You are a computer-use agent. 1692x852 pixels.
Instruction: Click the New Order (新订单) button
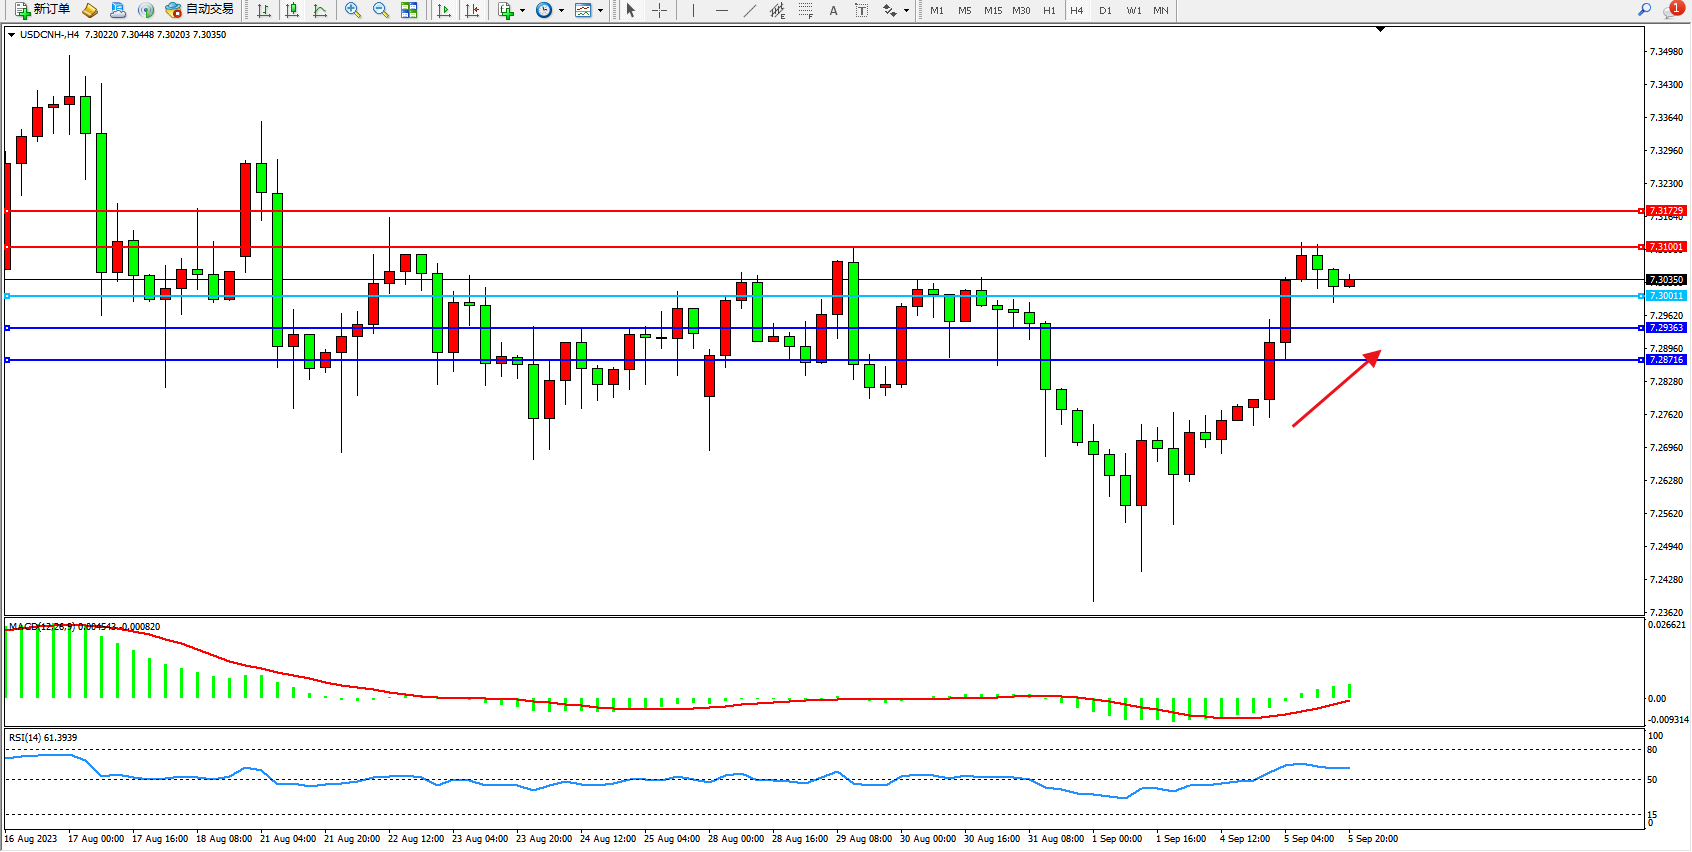(x=42, y=10)
